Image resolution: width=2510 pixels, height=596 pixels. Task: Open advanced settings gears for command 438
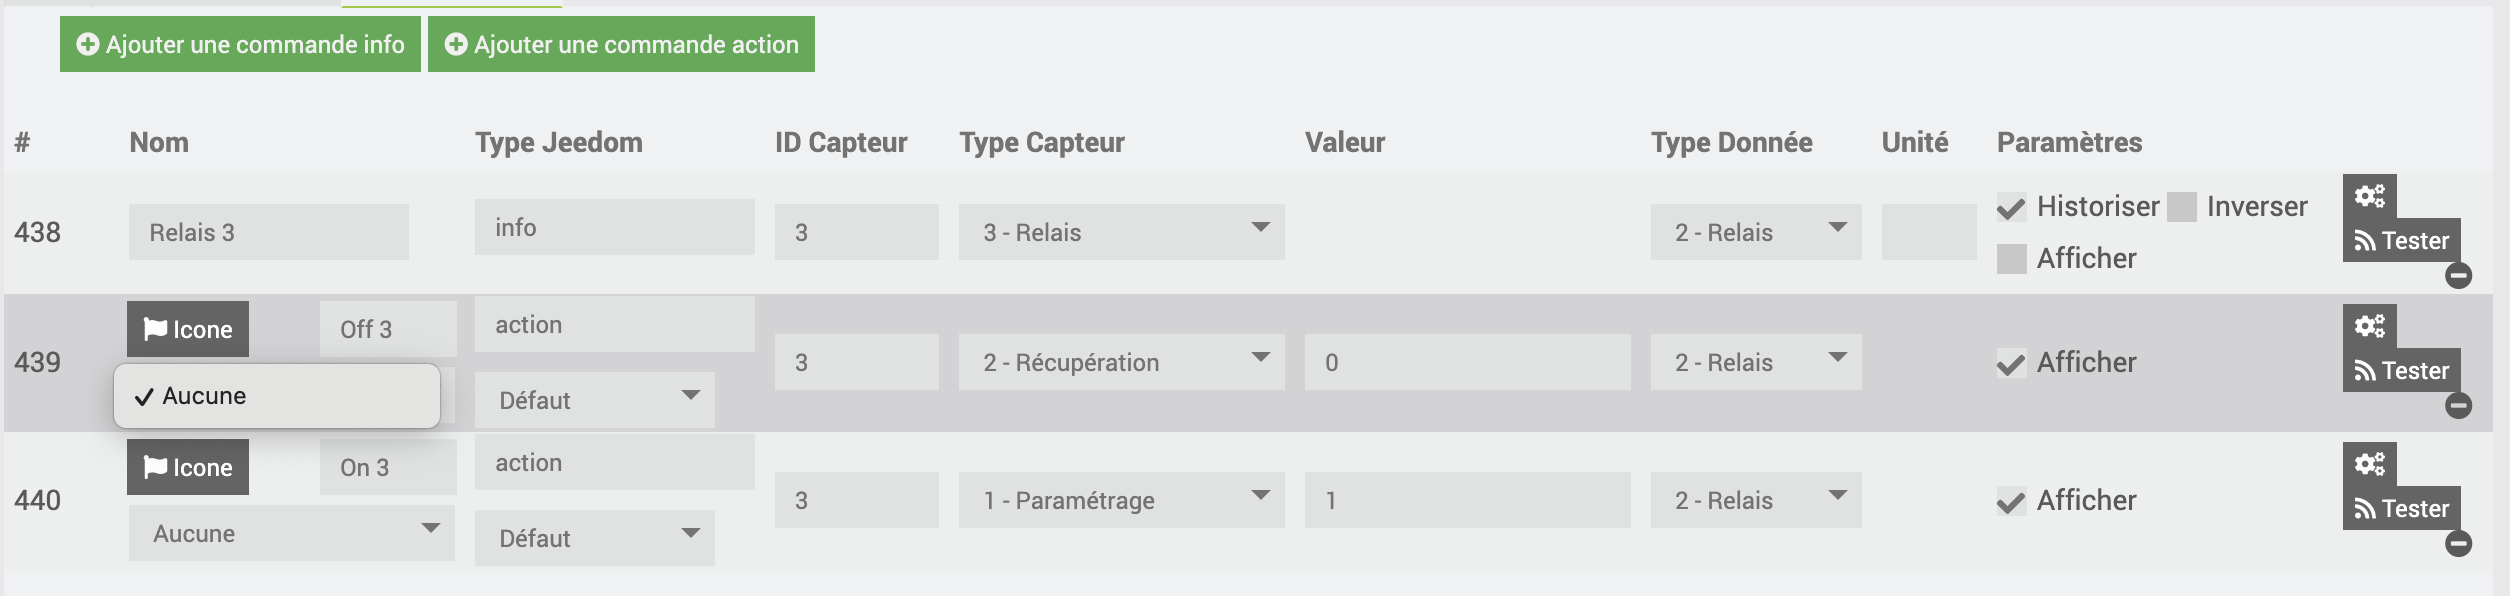point(2369,196)
